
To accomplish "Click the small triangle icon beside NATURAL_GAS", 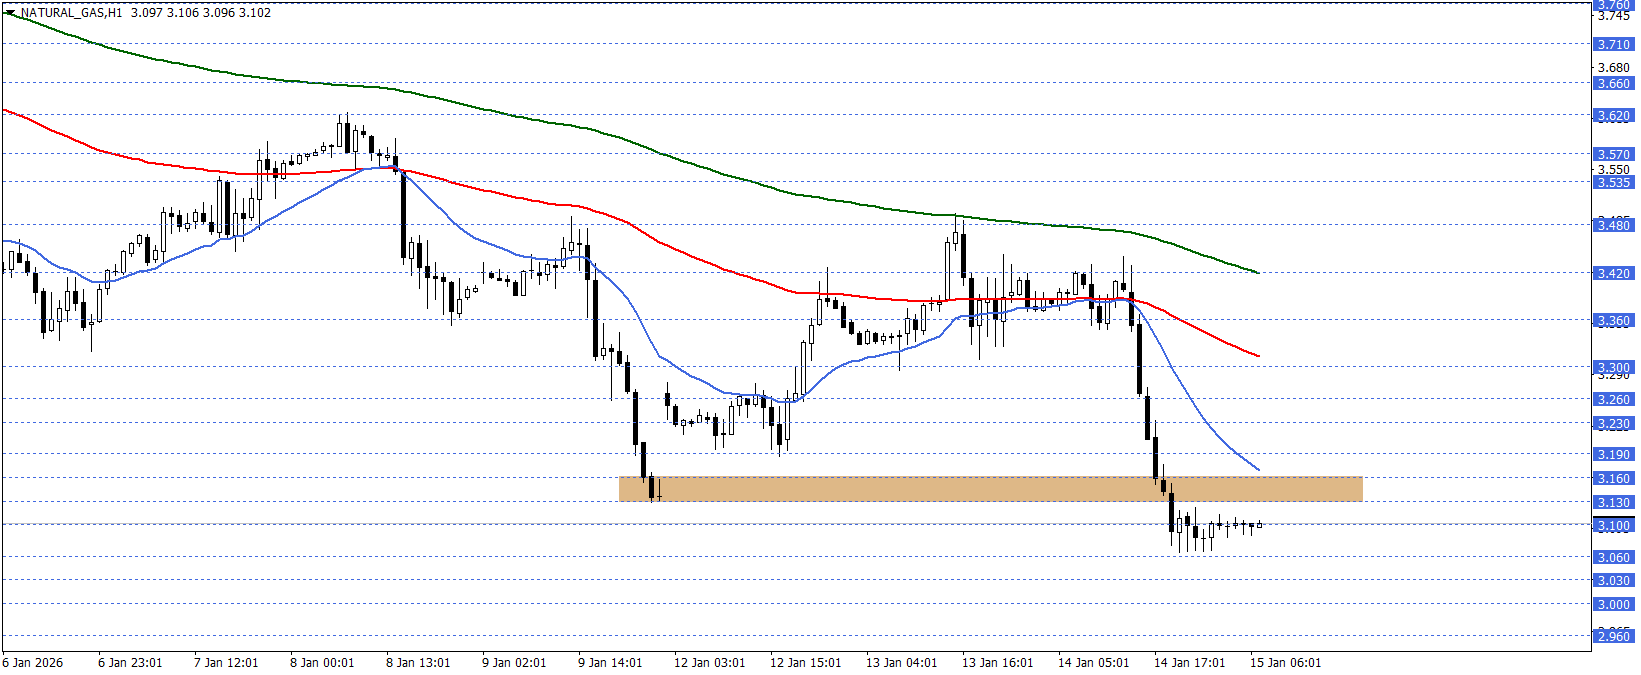I will click(10, 13).
